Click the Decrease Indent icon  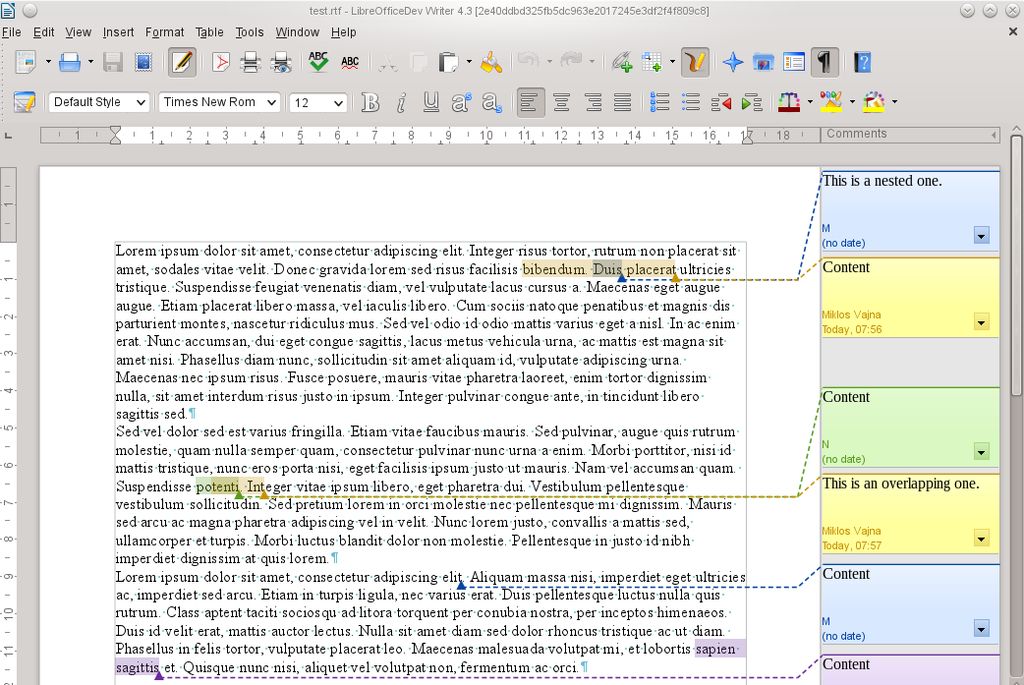(x=721, y=103)
